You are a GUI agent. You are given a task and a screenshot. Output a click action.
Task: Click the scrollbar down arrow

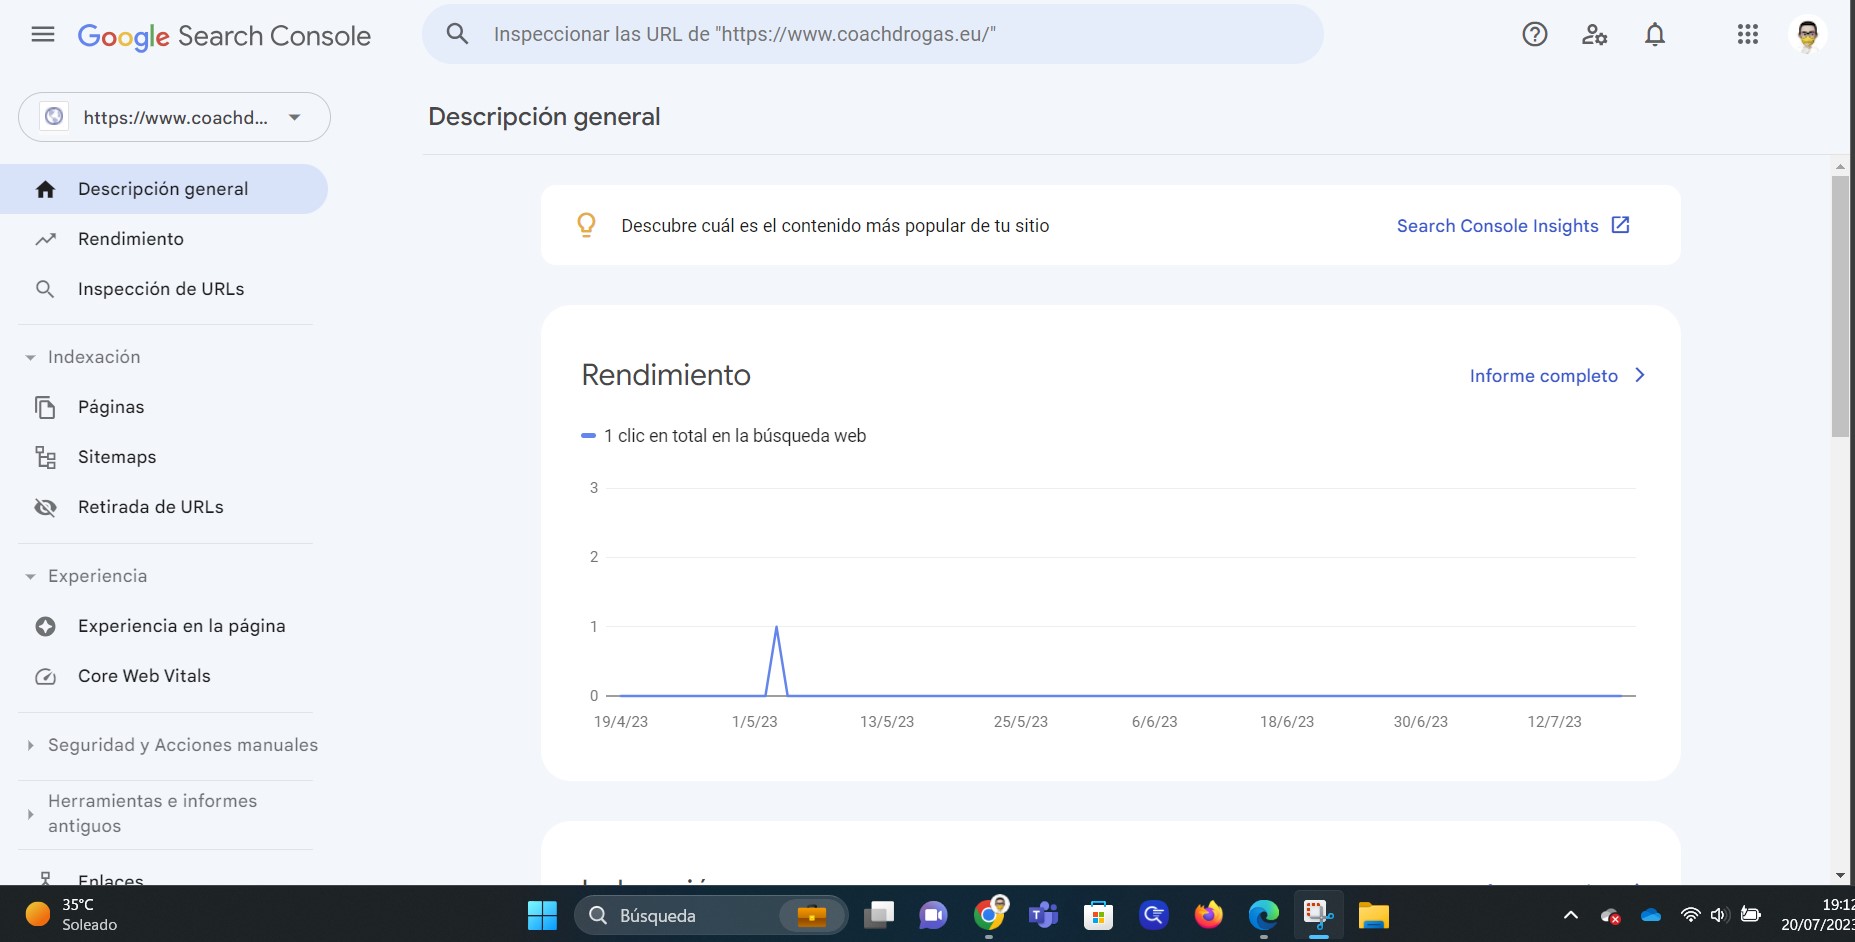(x=1840, y=876)
